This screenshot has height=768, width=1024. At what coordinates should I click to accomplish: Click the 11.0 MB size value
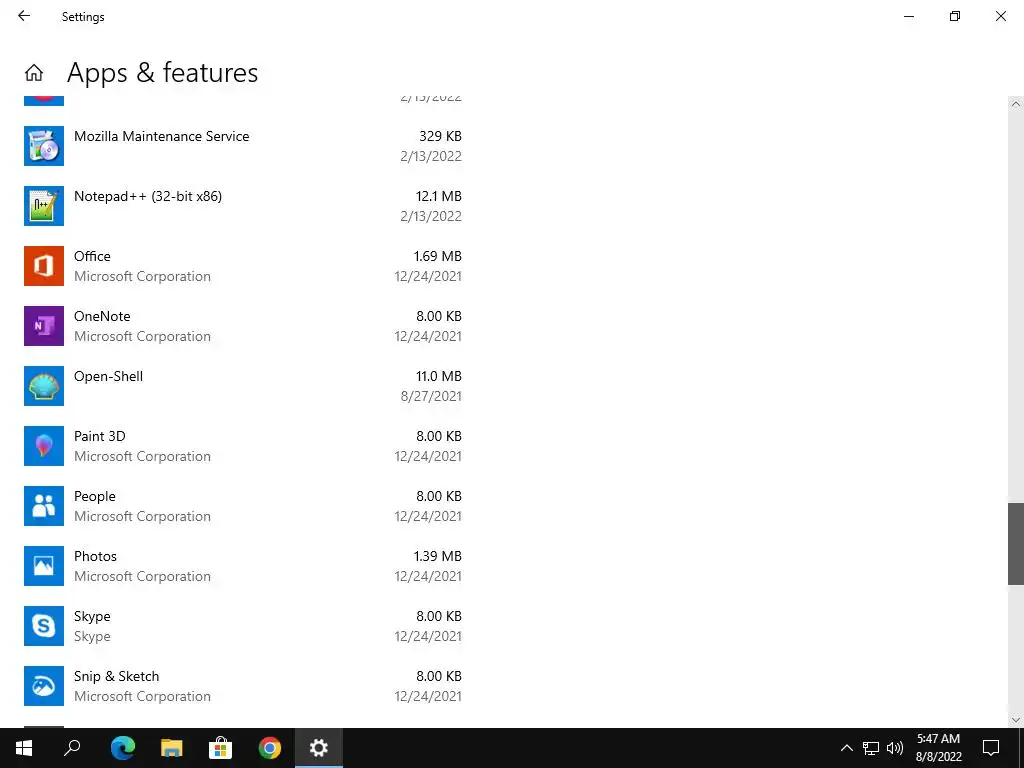point(439,377)
